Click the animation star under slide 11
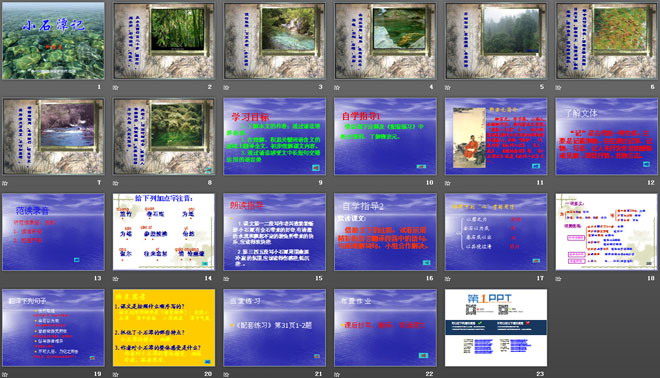The width and height of the screenshot is (660, 378). pyautogui.click(x=448, y=183)
